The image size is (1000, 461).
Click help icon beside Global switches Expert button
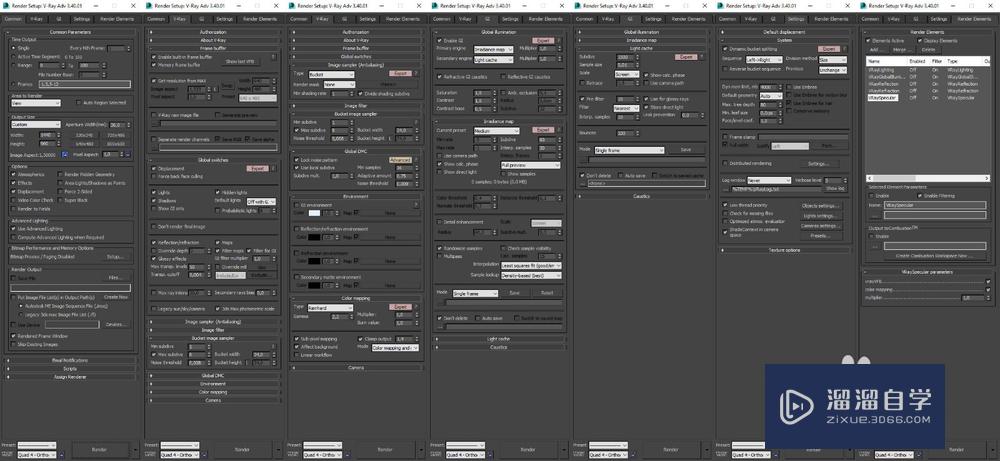point(274,168)
